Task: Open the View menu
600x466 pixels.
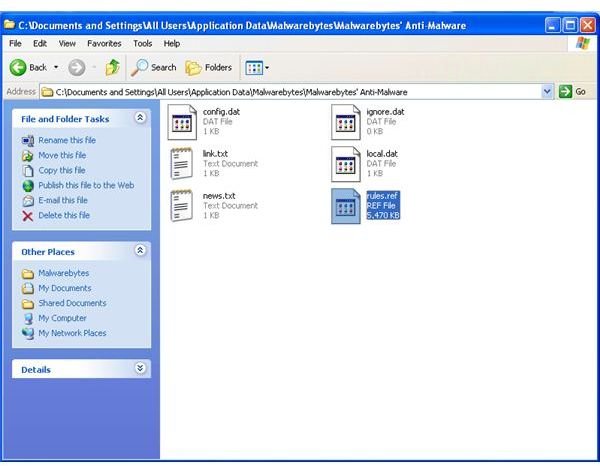Action: click(67, 44)
